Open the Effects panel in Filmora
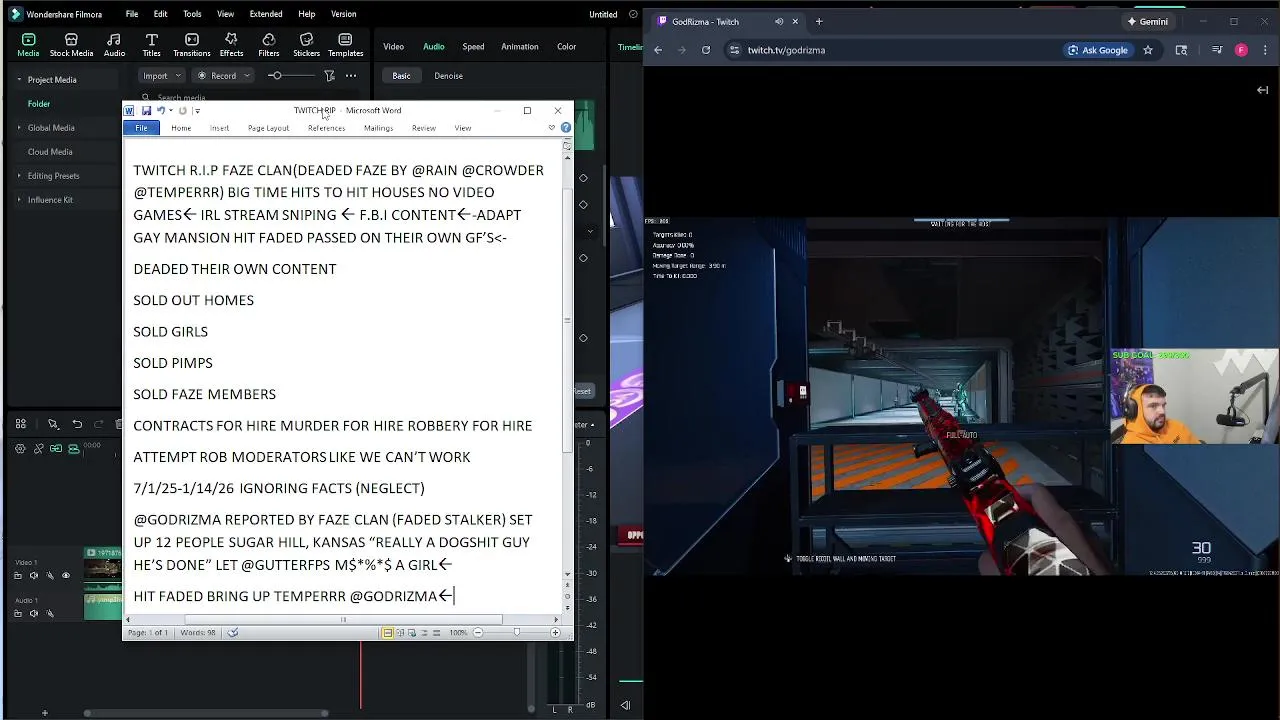Screen dimensions: 1280x720 click(231, 45)
